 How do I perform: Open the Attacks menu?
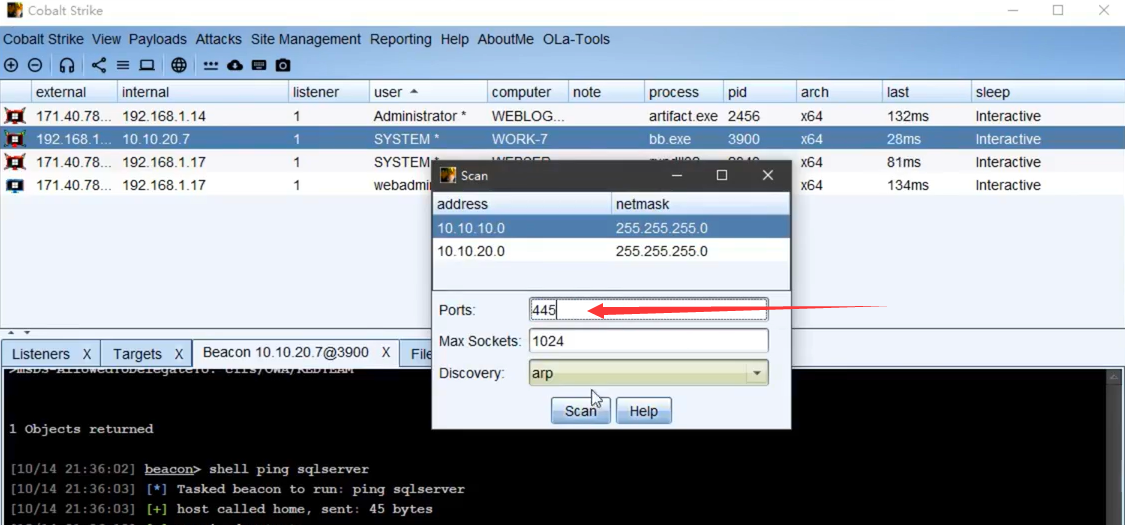(x=218, y=39)
